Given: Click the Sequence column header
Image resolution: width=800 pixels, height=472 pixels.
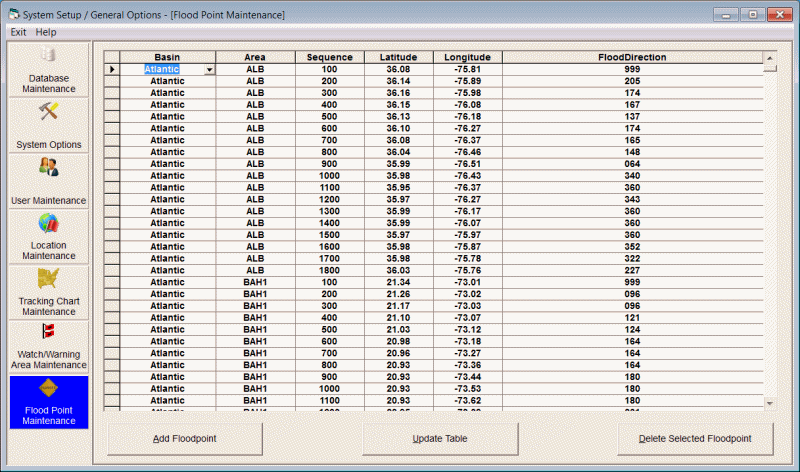Looking at the screenshot, I should [x=329, y=58].
